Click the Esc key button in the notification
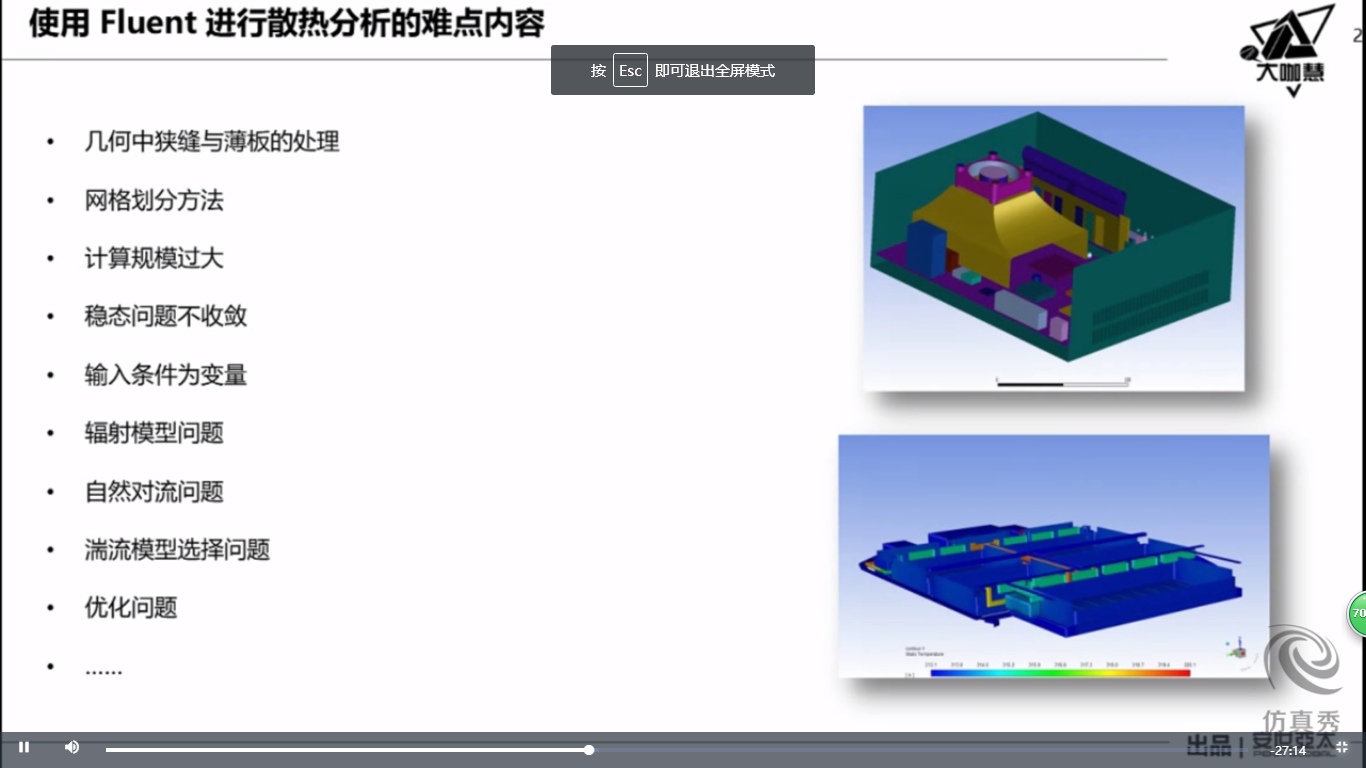1366x768 pixels. click(x=630, y=70)
